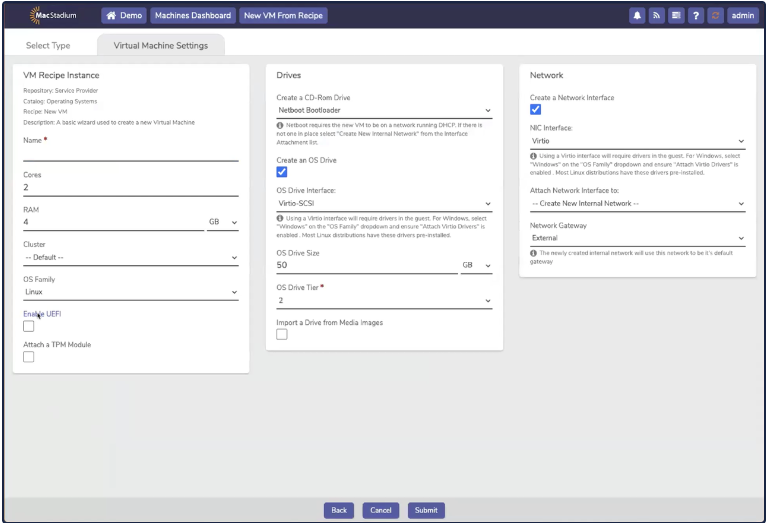Open the OS Family dropdown
Viewport: 769px width, 523px height.
(130, 293)
